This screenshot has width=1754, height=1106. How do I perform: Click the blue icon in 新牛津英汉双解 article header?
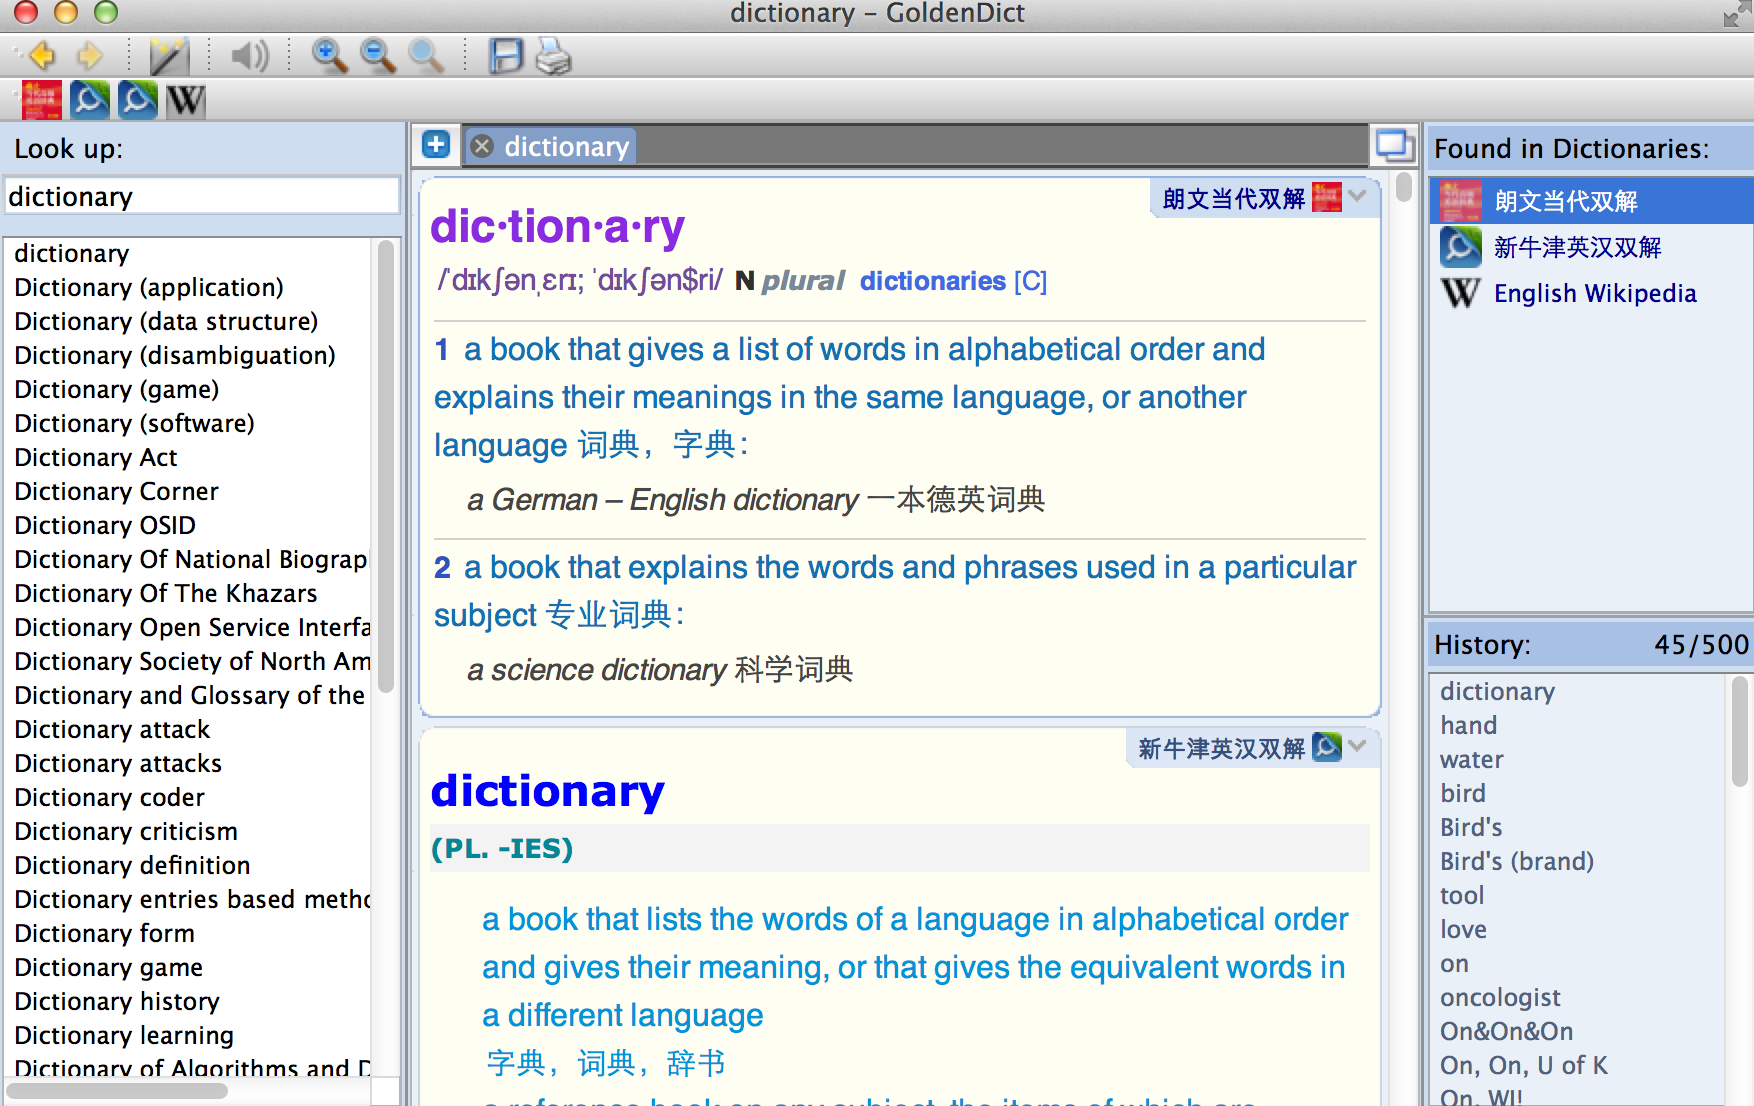click(x=1327, y=747)
